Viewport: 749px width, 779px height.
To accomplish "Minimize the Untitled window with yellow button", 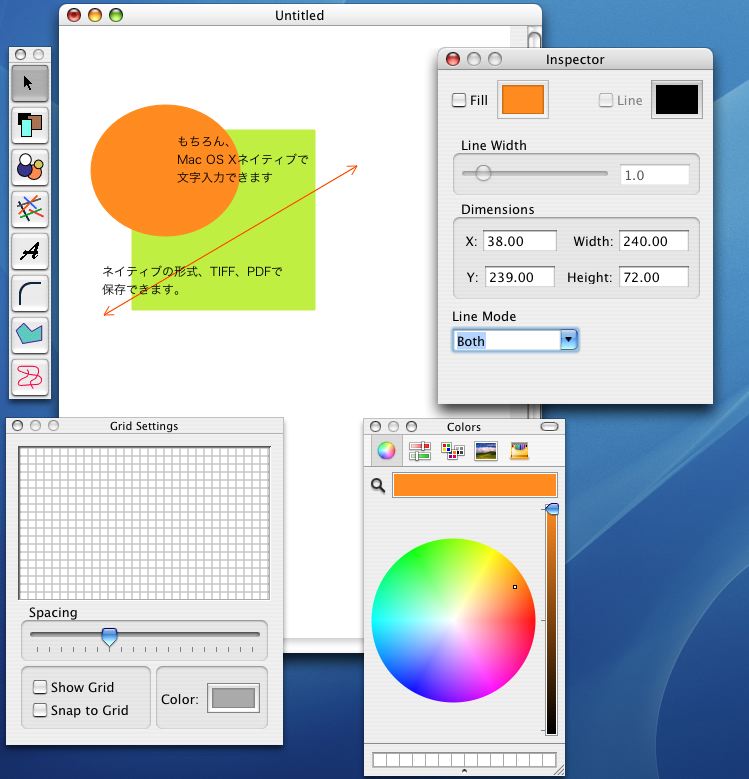I will 94,15.
